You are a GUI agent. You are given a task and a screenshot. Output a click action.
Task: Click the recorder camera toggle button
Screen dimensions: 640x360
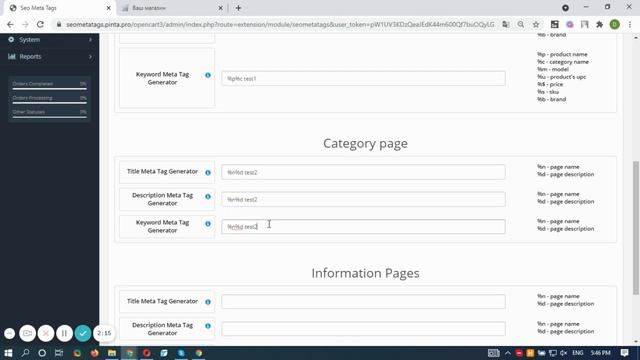tap(27, 333)
